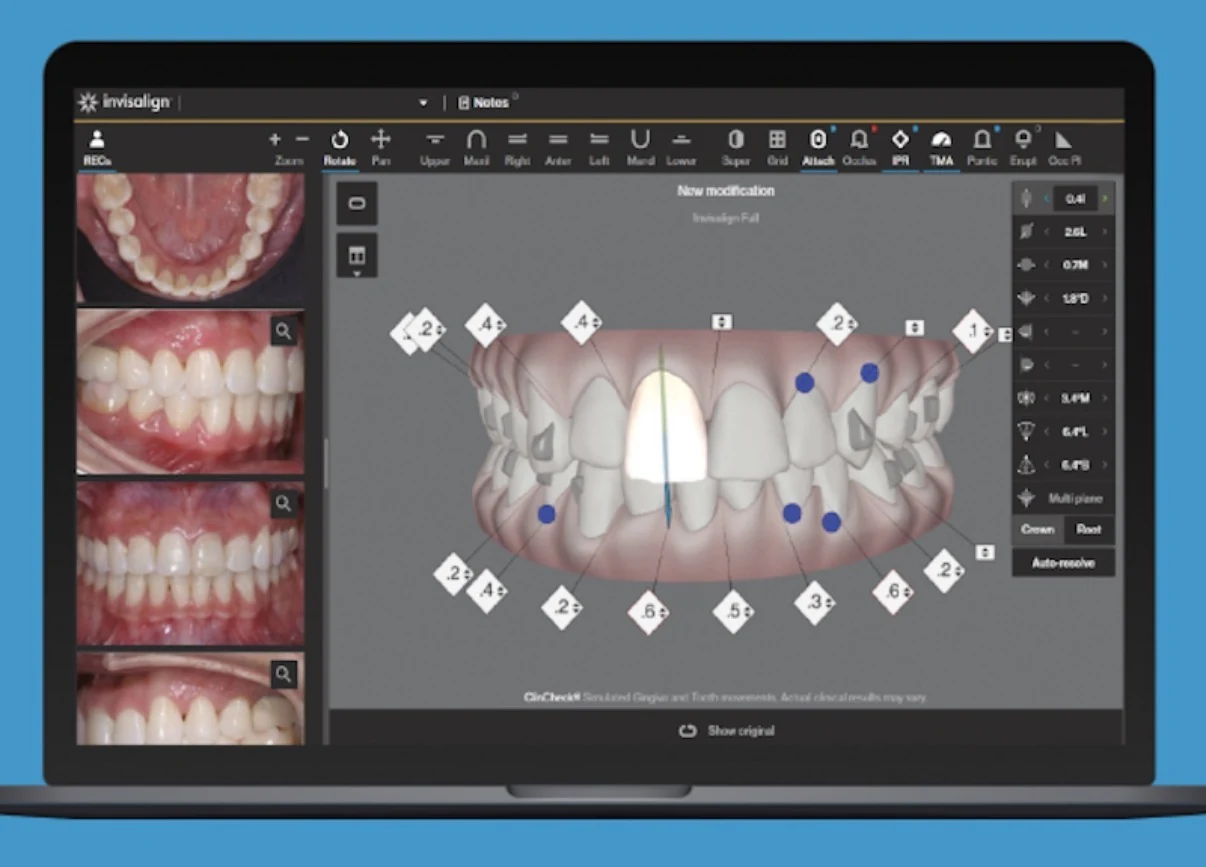Adjust the .5 IPR marker on lower teeth
Image resolution: width=1206 pixels, height=867 pixels.
(734, 612)
